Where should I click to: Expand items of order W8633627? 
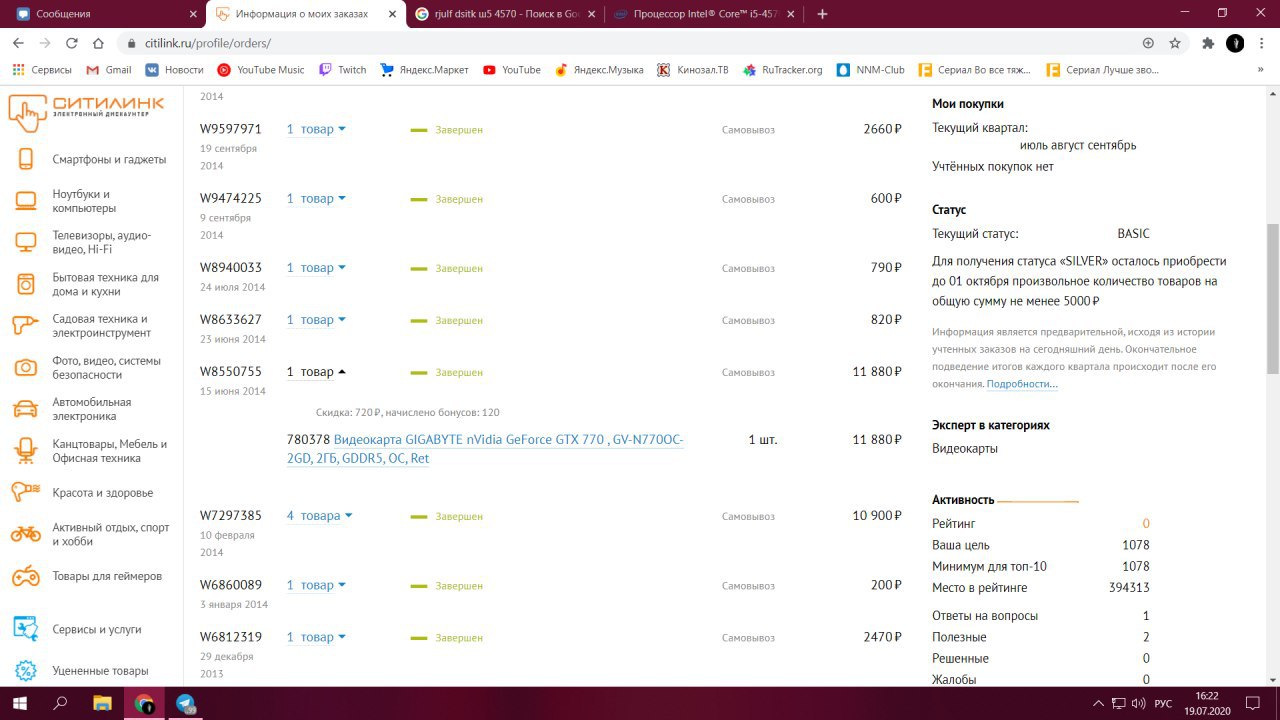[316, 320]
